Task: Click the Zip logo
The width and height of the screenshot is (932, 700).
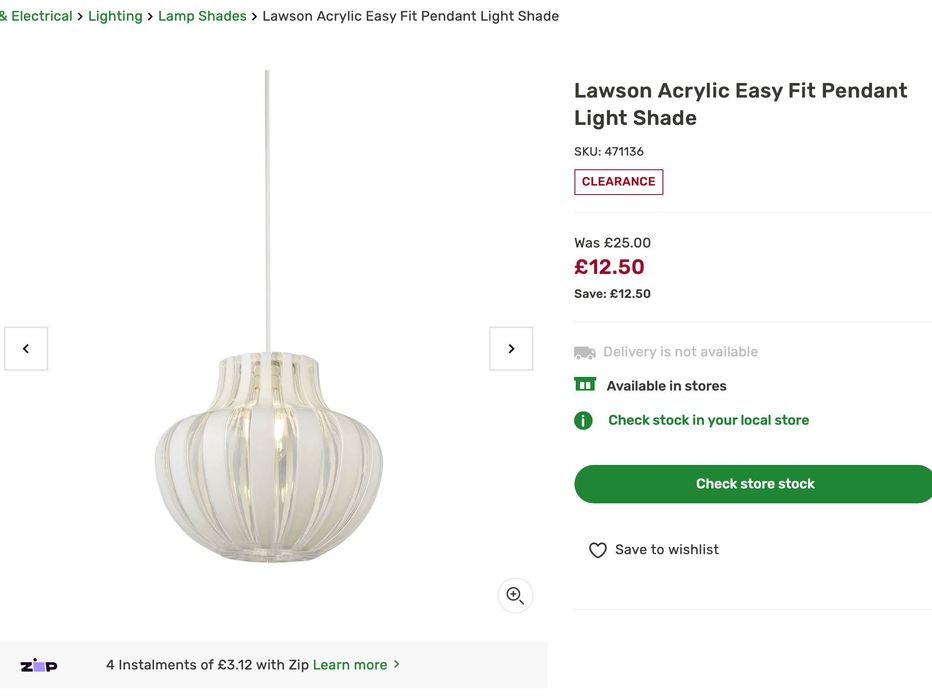Action: click(x=39, y=666)
